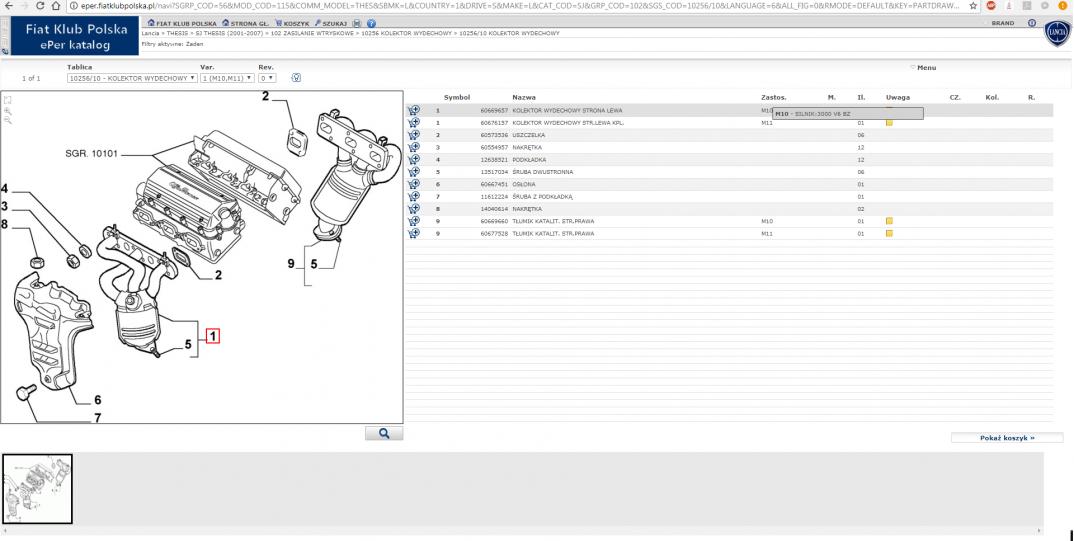The width and height of the screenshot is (1074, 541).
Task: Open the Rev. dropdown showing 0
Action: 267,78
